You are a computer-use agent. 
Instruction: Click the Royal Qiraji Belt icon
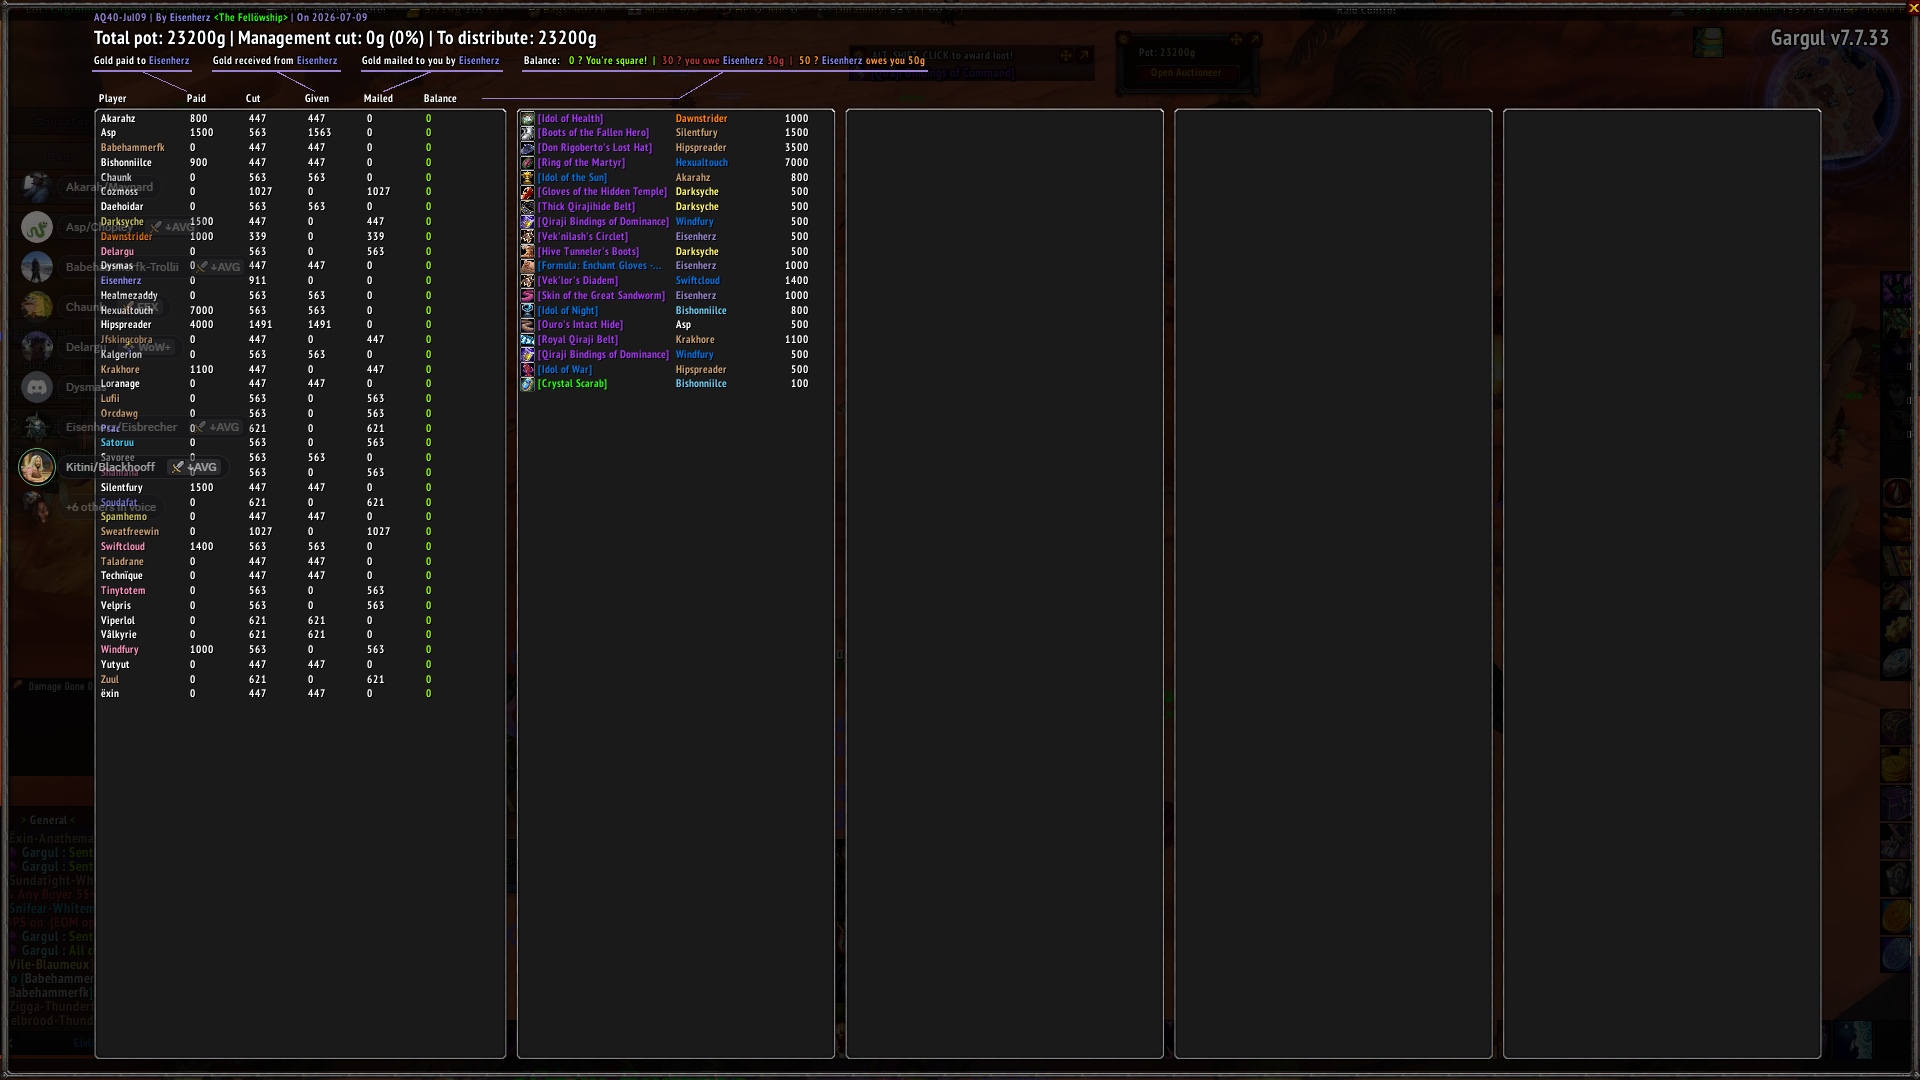pyautogui.click(x=527, y=340)
